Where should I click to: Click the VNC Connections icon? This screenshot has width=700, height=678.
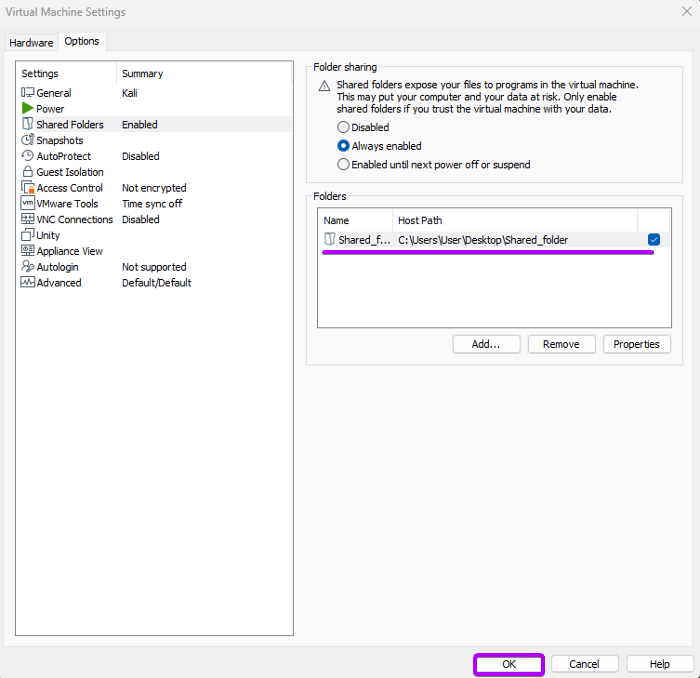(27, 219)
